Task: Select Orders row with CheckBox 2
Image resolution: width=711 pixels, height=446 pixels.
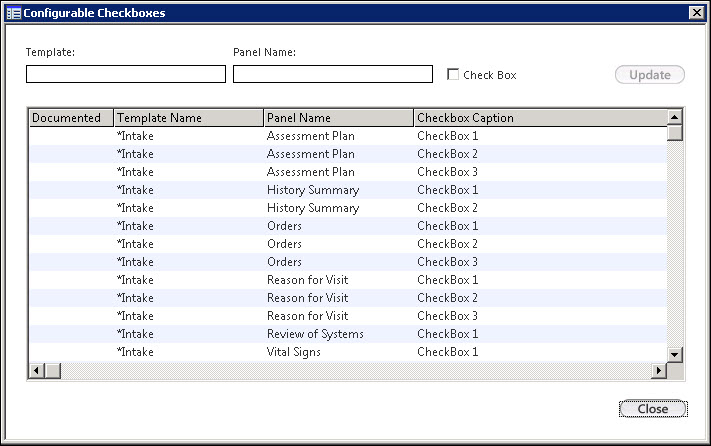Action: click(x=348, y=244)
